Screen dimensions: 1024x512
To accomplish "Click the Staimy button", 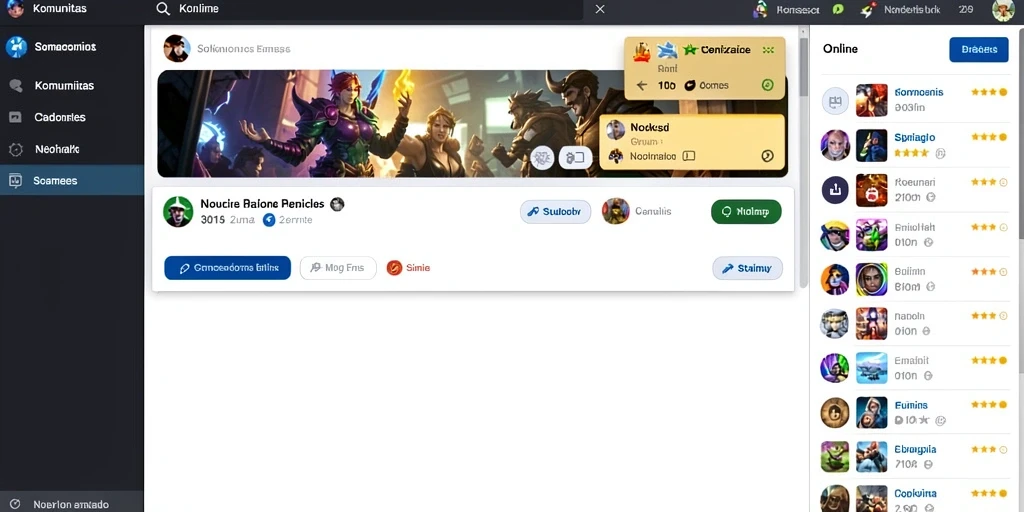I will pos(747,268).
